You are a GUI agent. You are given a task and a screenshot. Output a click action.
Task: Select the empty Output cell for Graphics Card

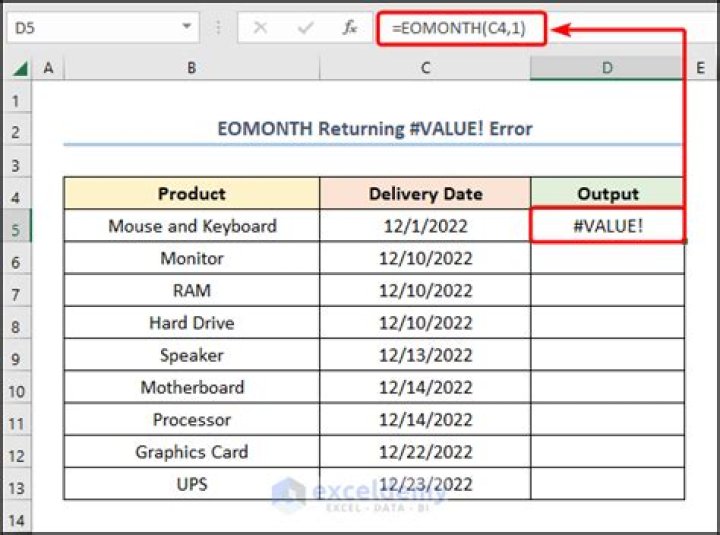click(607, 452)
